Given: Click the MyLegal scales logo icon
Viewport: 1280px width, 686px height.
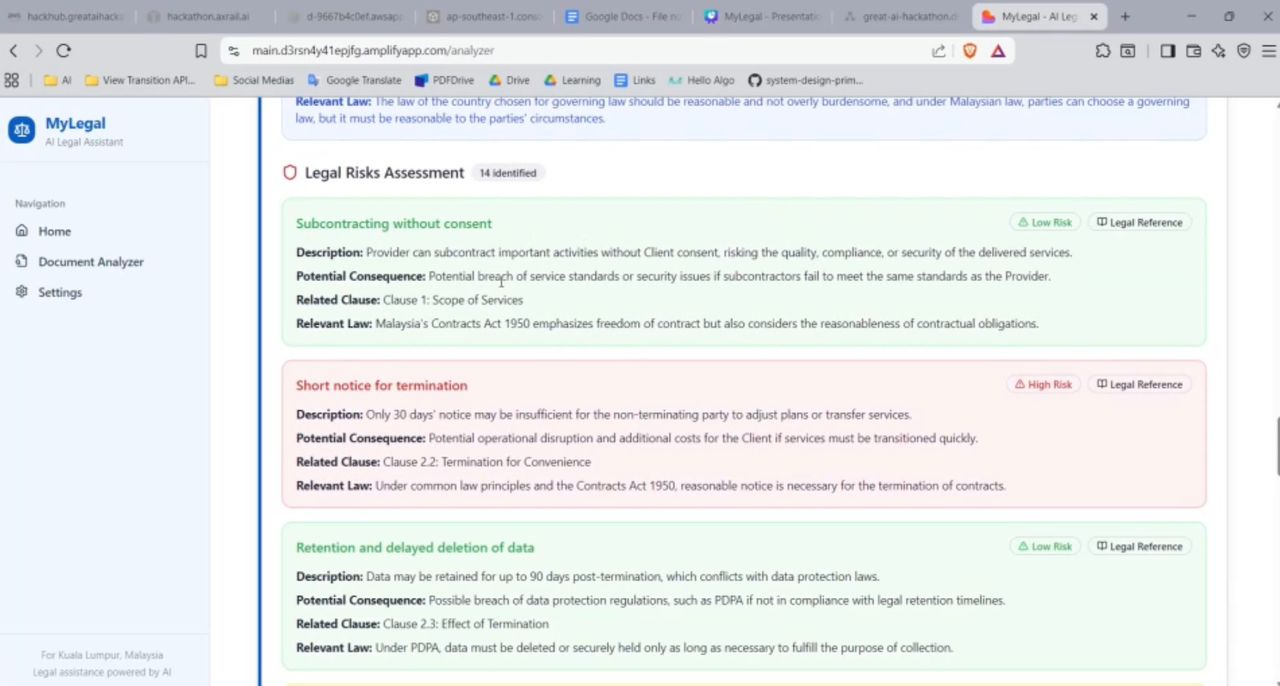Looking at the screenshot, I should (22, 130).
